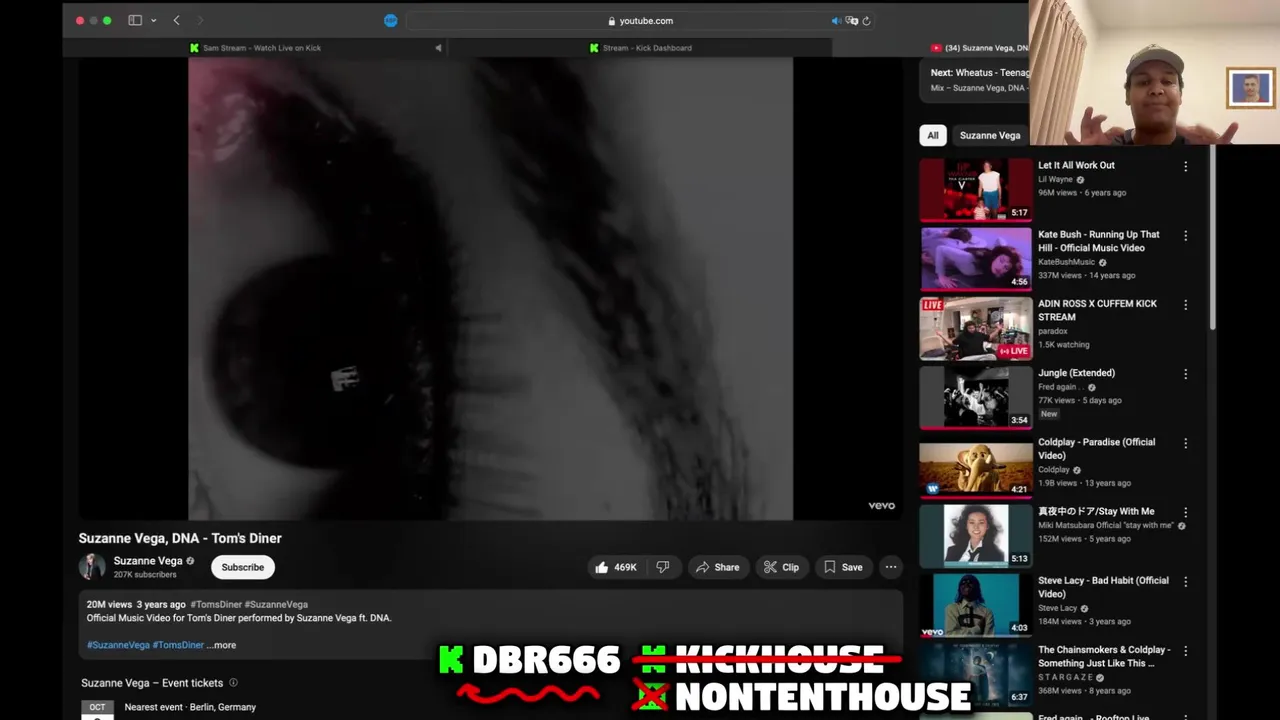Screen dimensions: 1280x720
Task: Toggle the Safari sidebar button
Action: 135,20
